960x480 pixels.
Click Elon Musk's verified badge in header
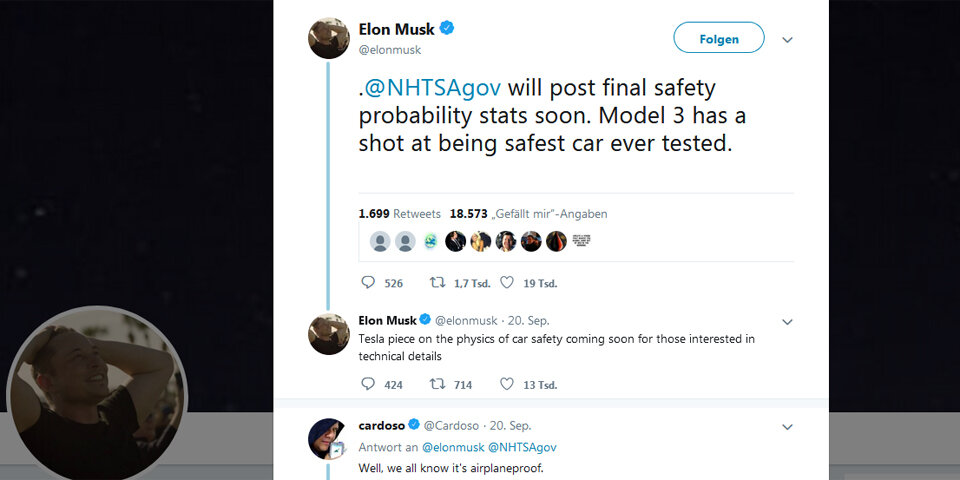coord(447,29)
